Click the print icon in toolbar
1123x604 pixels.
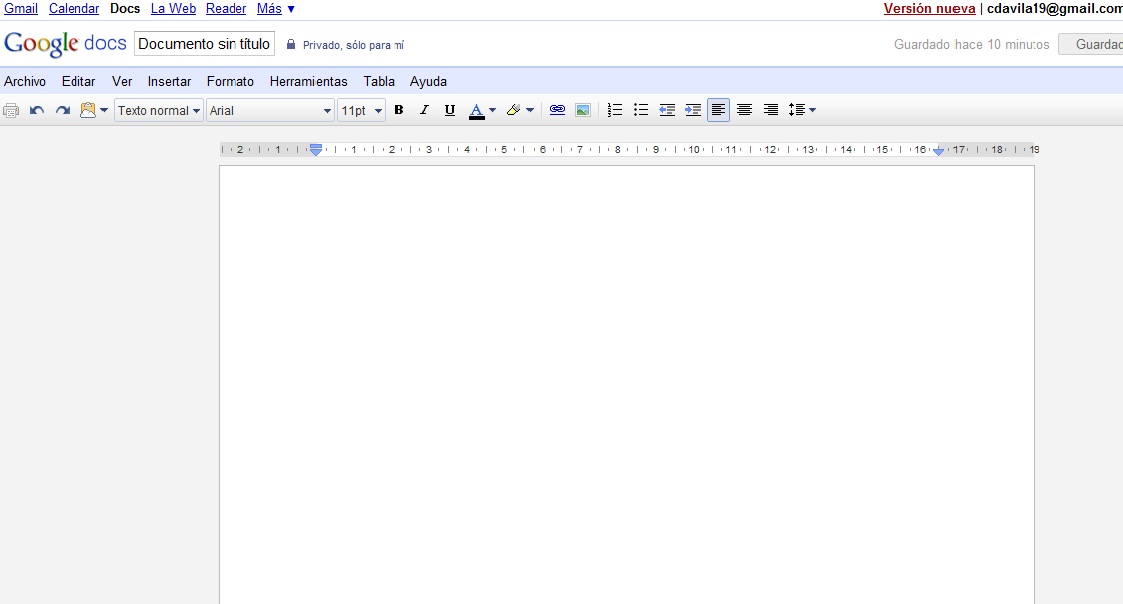[12, 110]
